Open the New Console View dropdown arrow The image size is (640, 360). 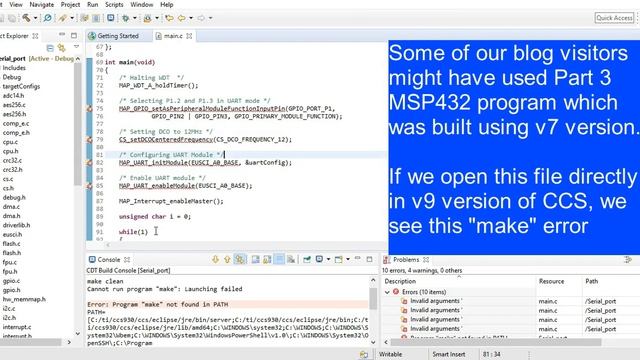(x=348, y=259)
